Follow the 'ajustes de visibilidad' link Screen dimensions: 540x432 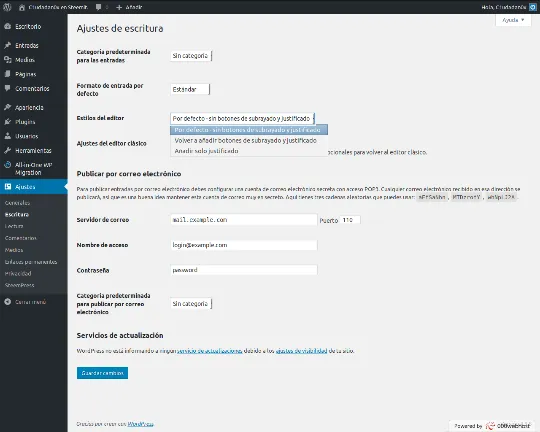[x=301, y=351]
